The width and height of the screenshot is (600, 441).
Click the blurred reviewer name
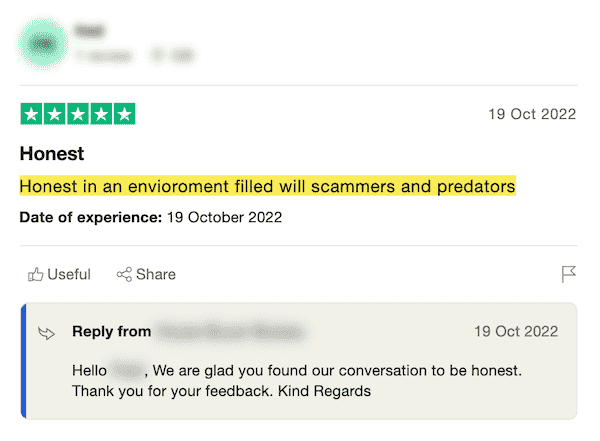click(89, 31)
